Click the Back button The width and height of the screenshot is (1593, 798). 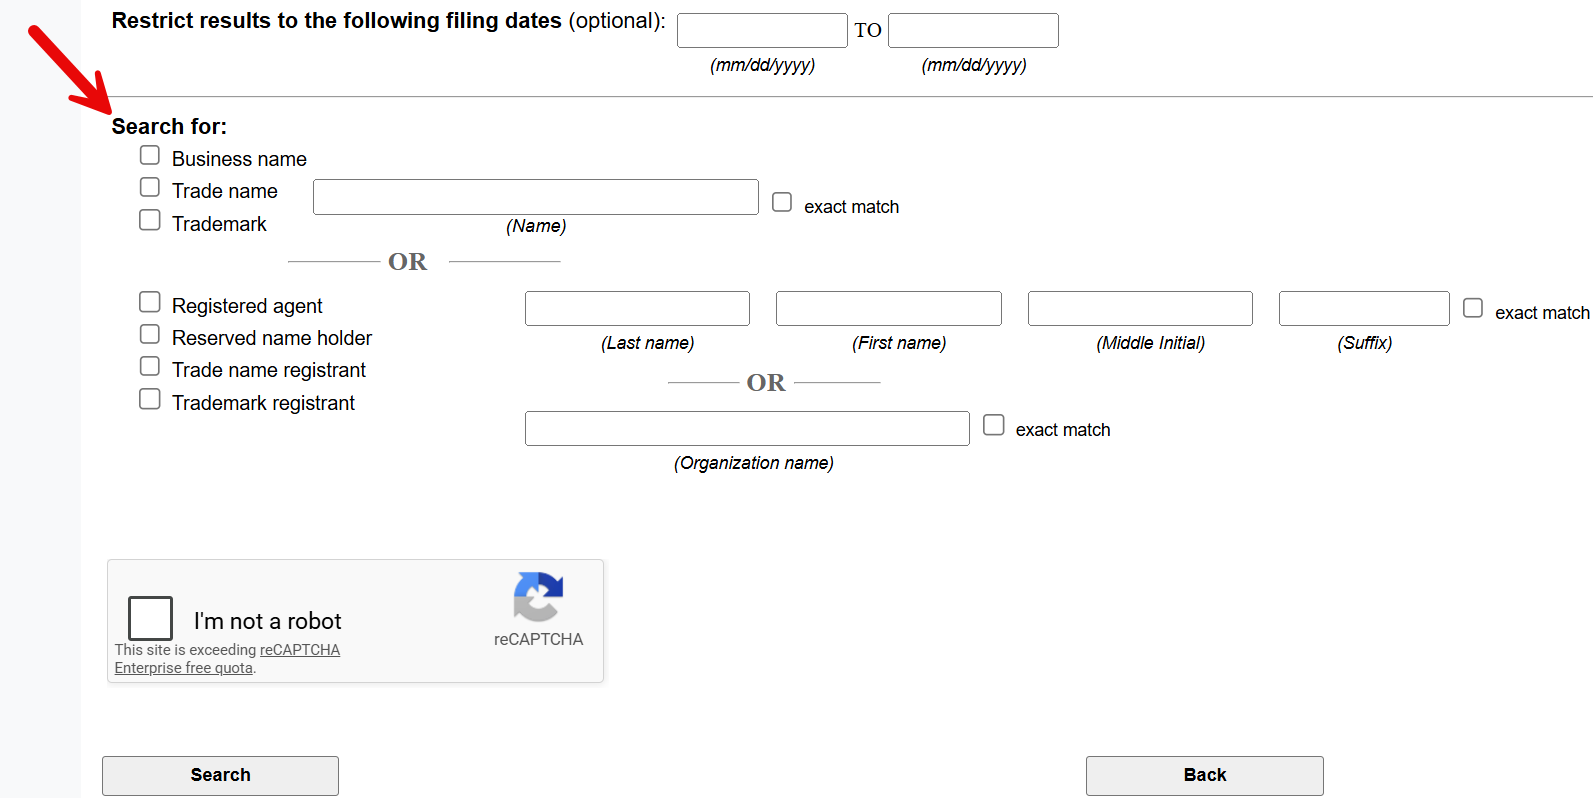[1205, 775]
